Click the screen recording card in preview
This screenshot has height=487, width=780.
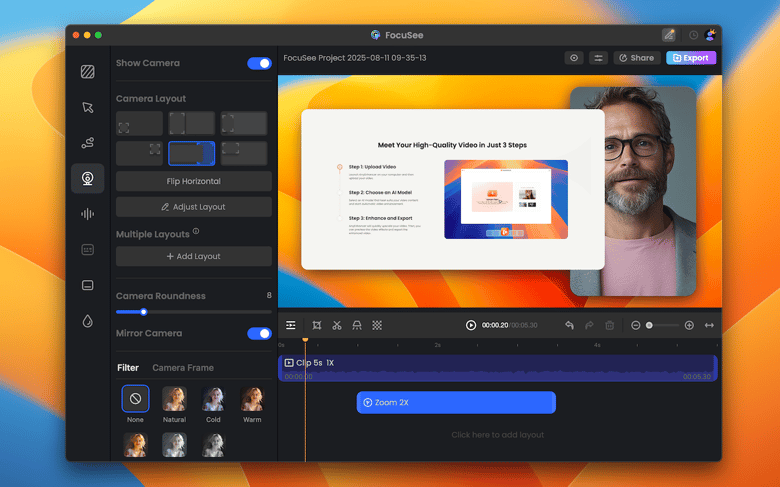[453, 190]
